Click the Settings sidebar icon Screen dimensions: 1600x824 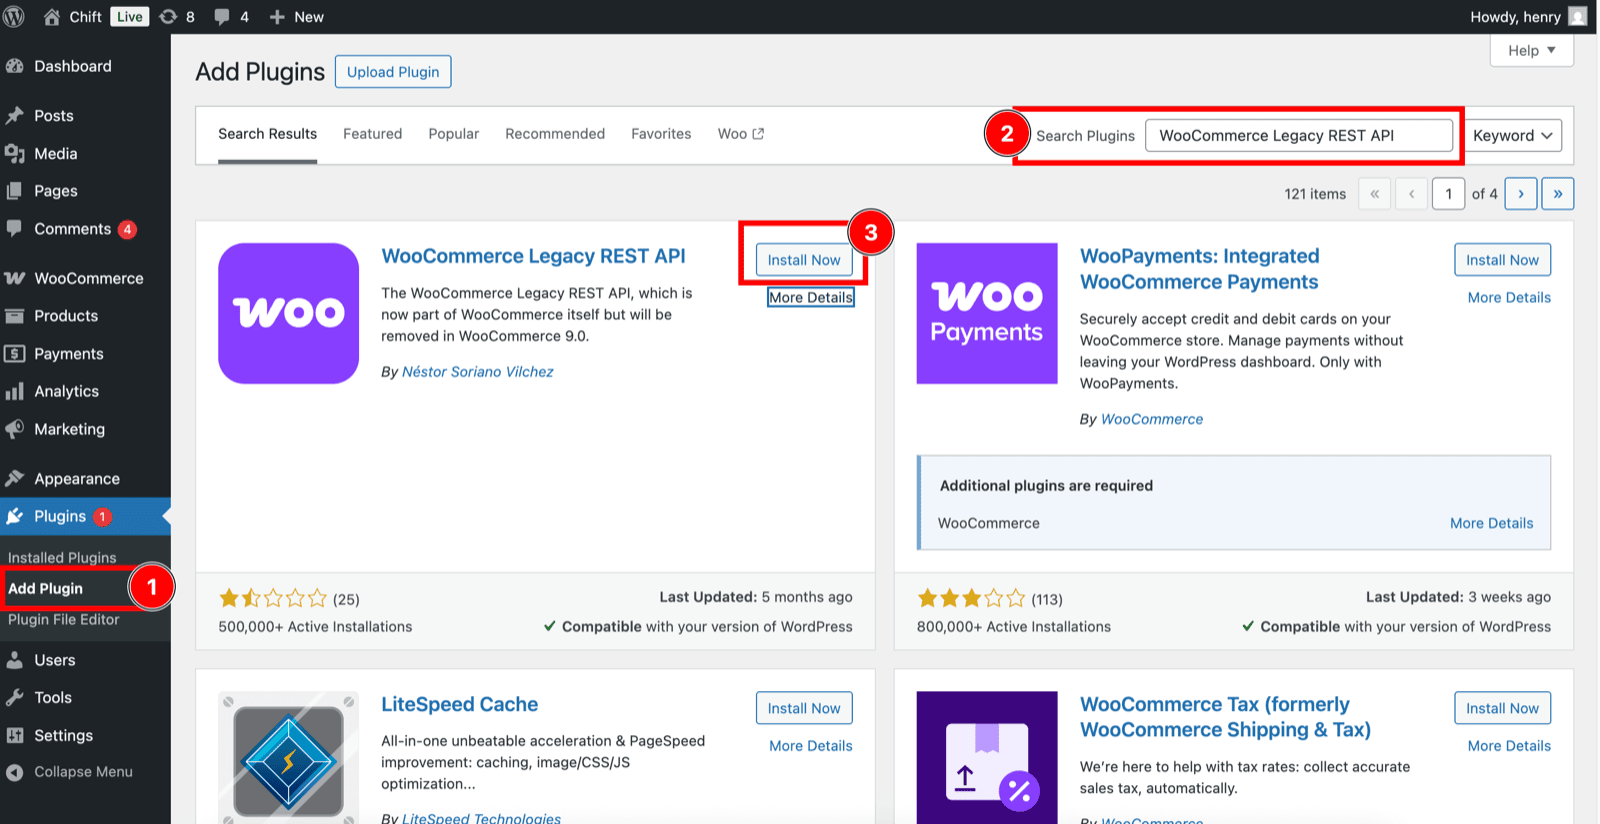point(15,735)
